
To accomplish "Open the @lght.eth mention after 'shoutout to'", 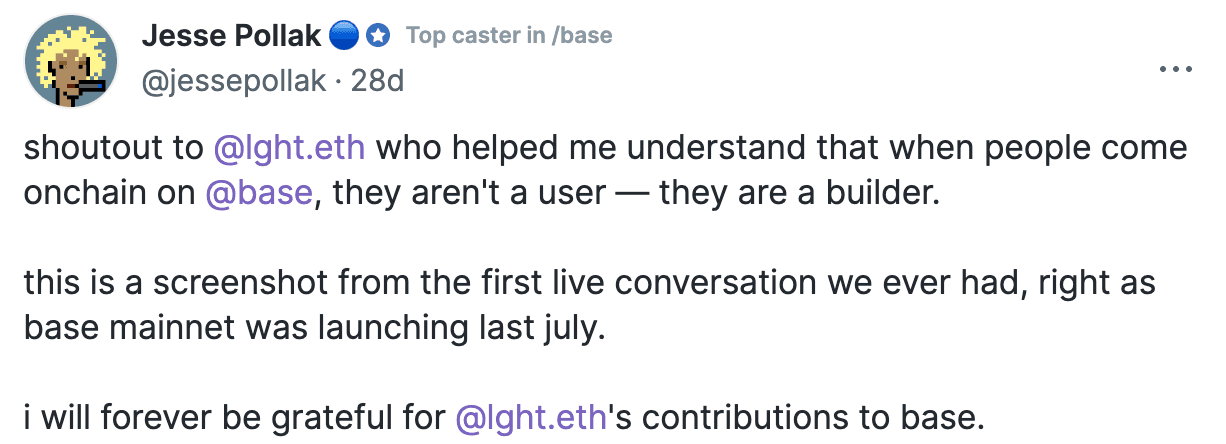I will (x=290, y=148).
